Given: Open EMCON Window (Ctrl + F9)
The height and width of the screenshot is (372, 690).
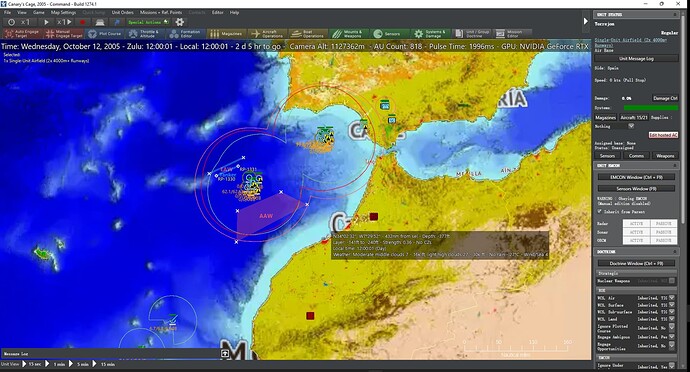Looking at the screenshot, I should click(x=636, y=177).
